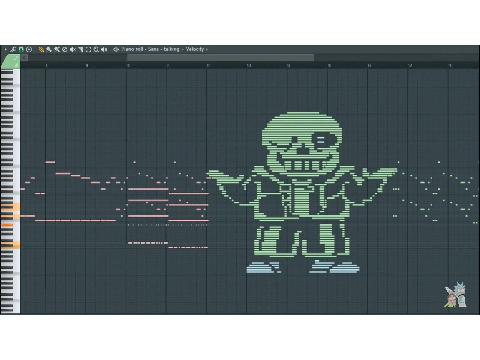
Task: Click the target channel icon before title
Action: pos(116,49)
